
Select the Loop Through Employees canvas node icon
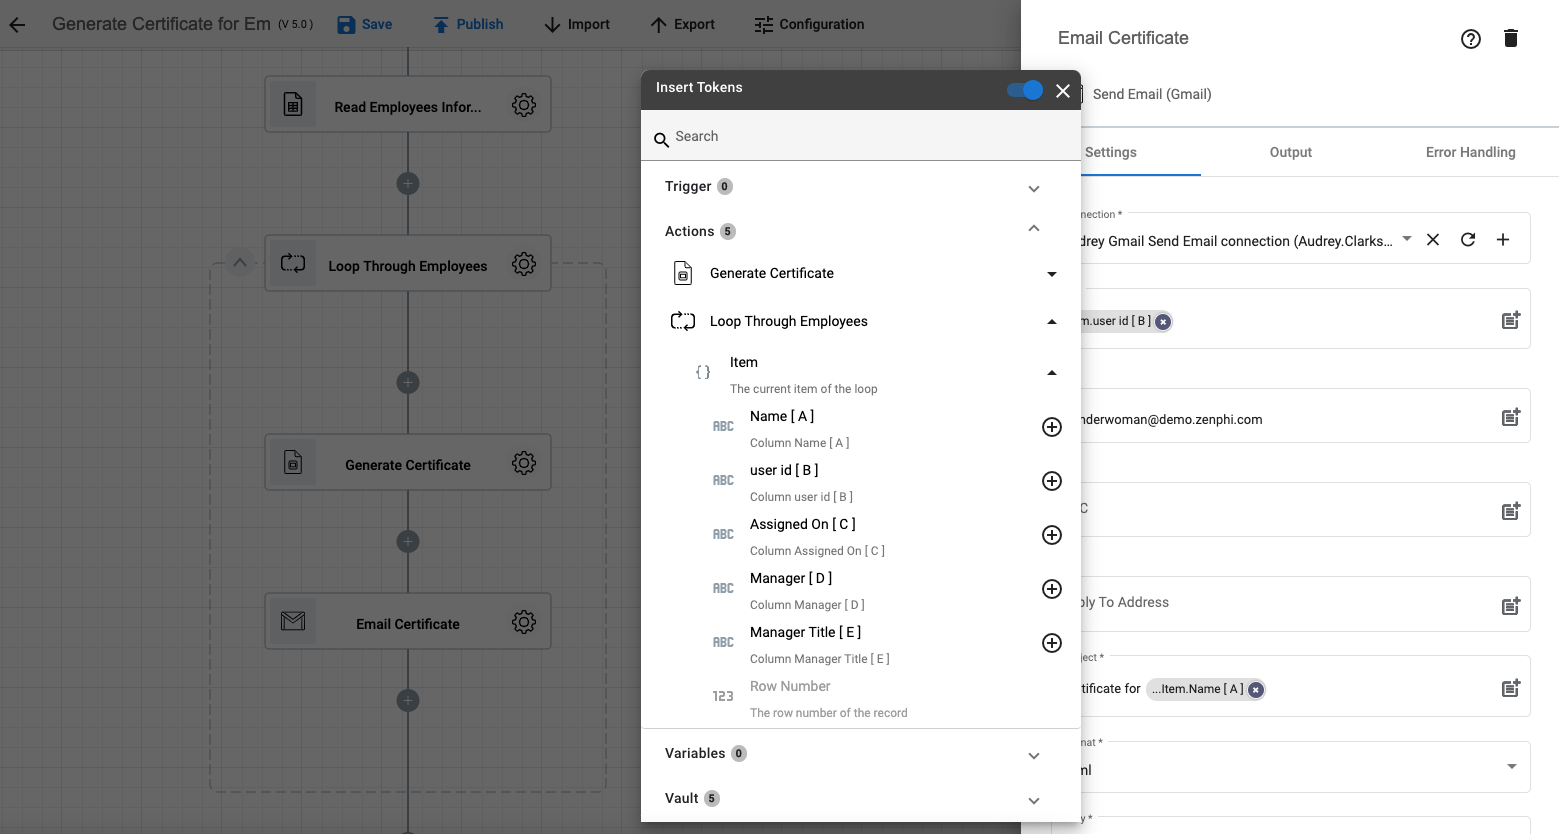tap(293, 263)
